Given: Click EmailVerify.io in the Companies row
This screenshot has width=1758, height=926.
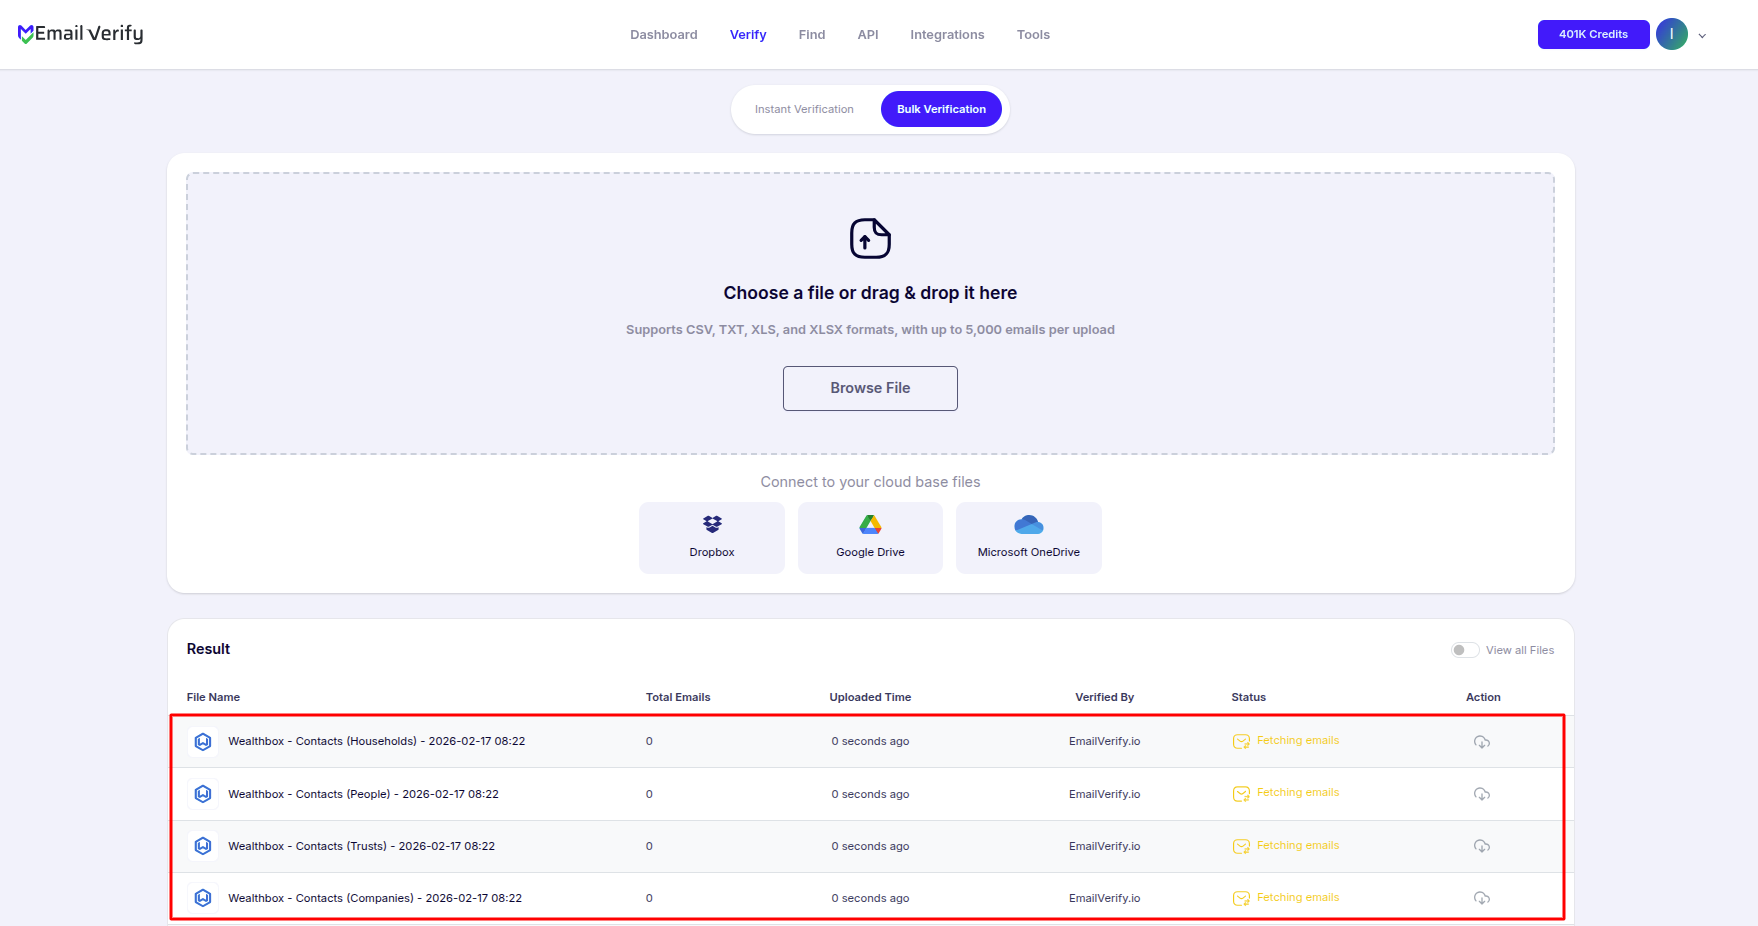Looking at the screenshot, I should [x=1104, y=898].
